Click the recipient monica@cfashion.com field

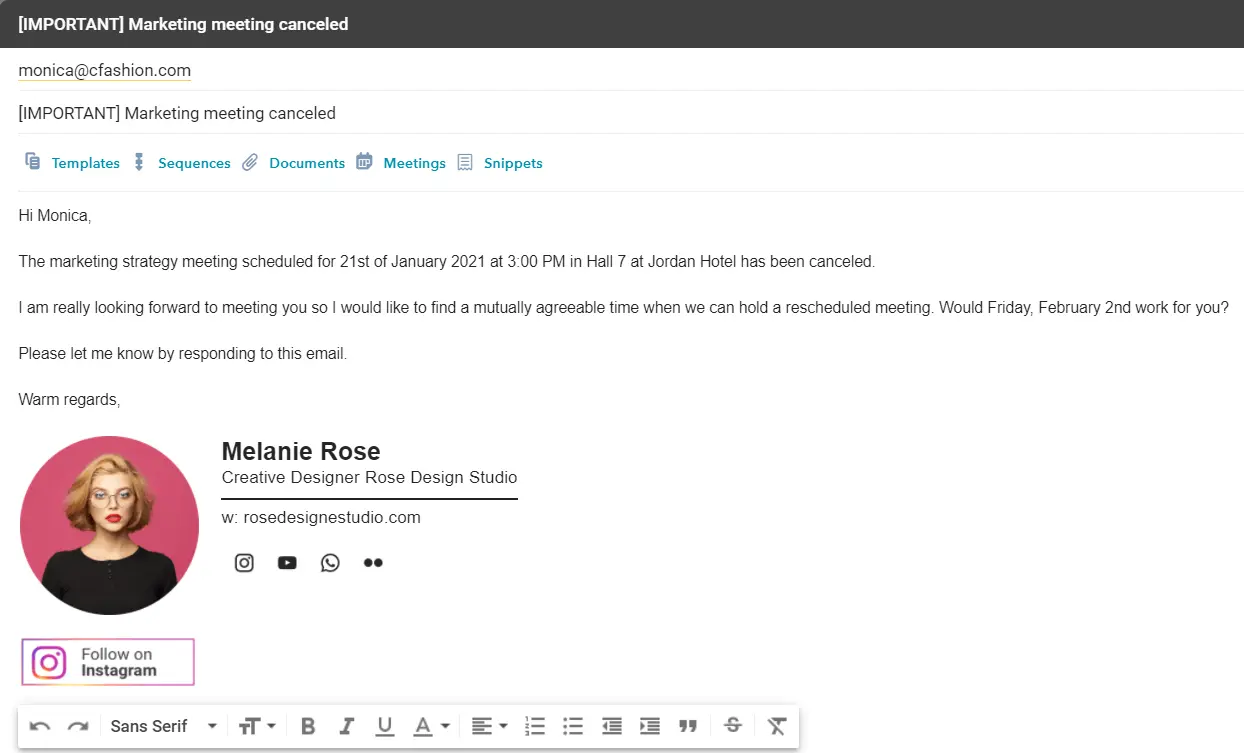[x=105, y=70]
